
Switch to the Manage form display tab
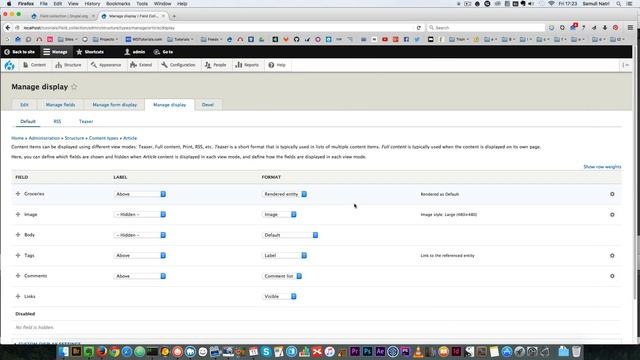click(115, 105)
